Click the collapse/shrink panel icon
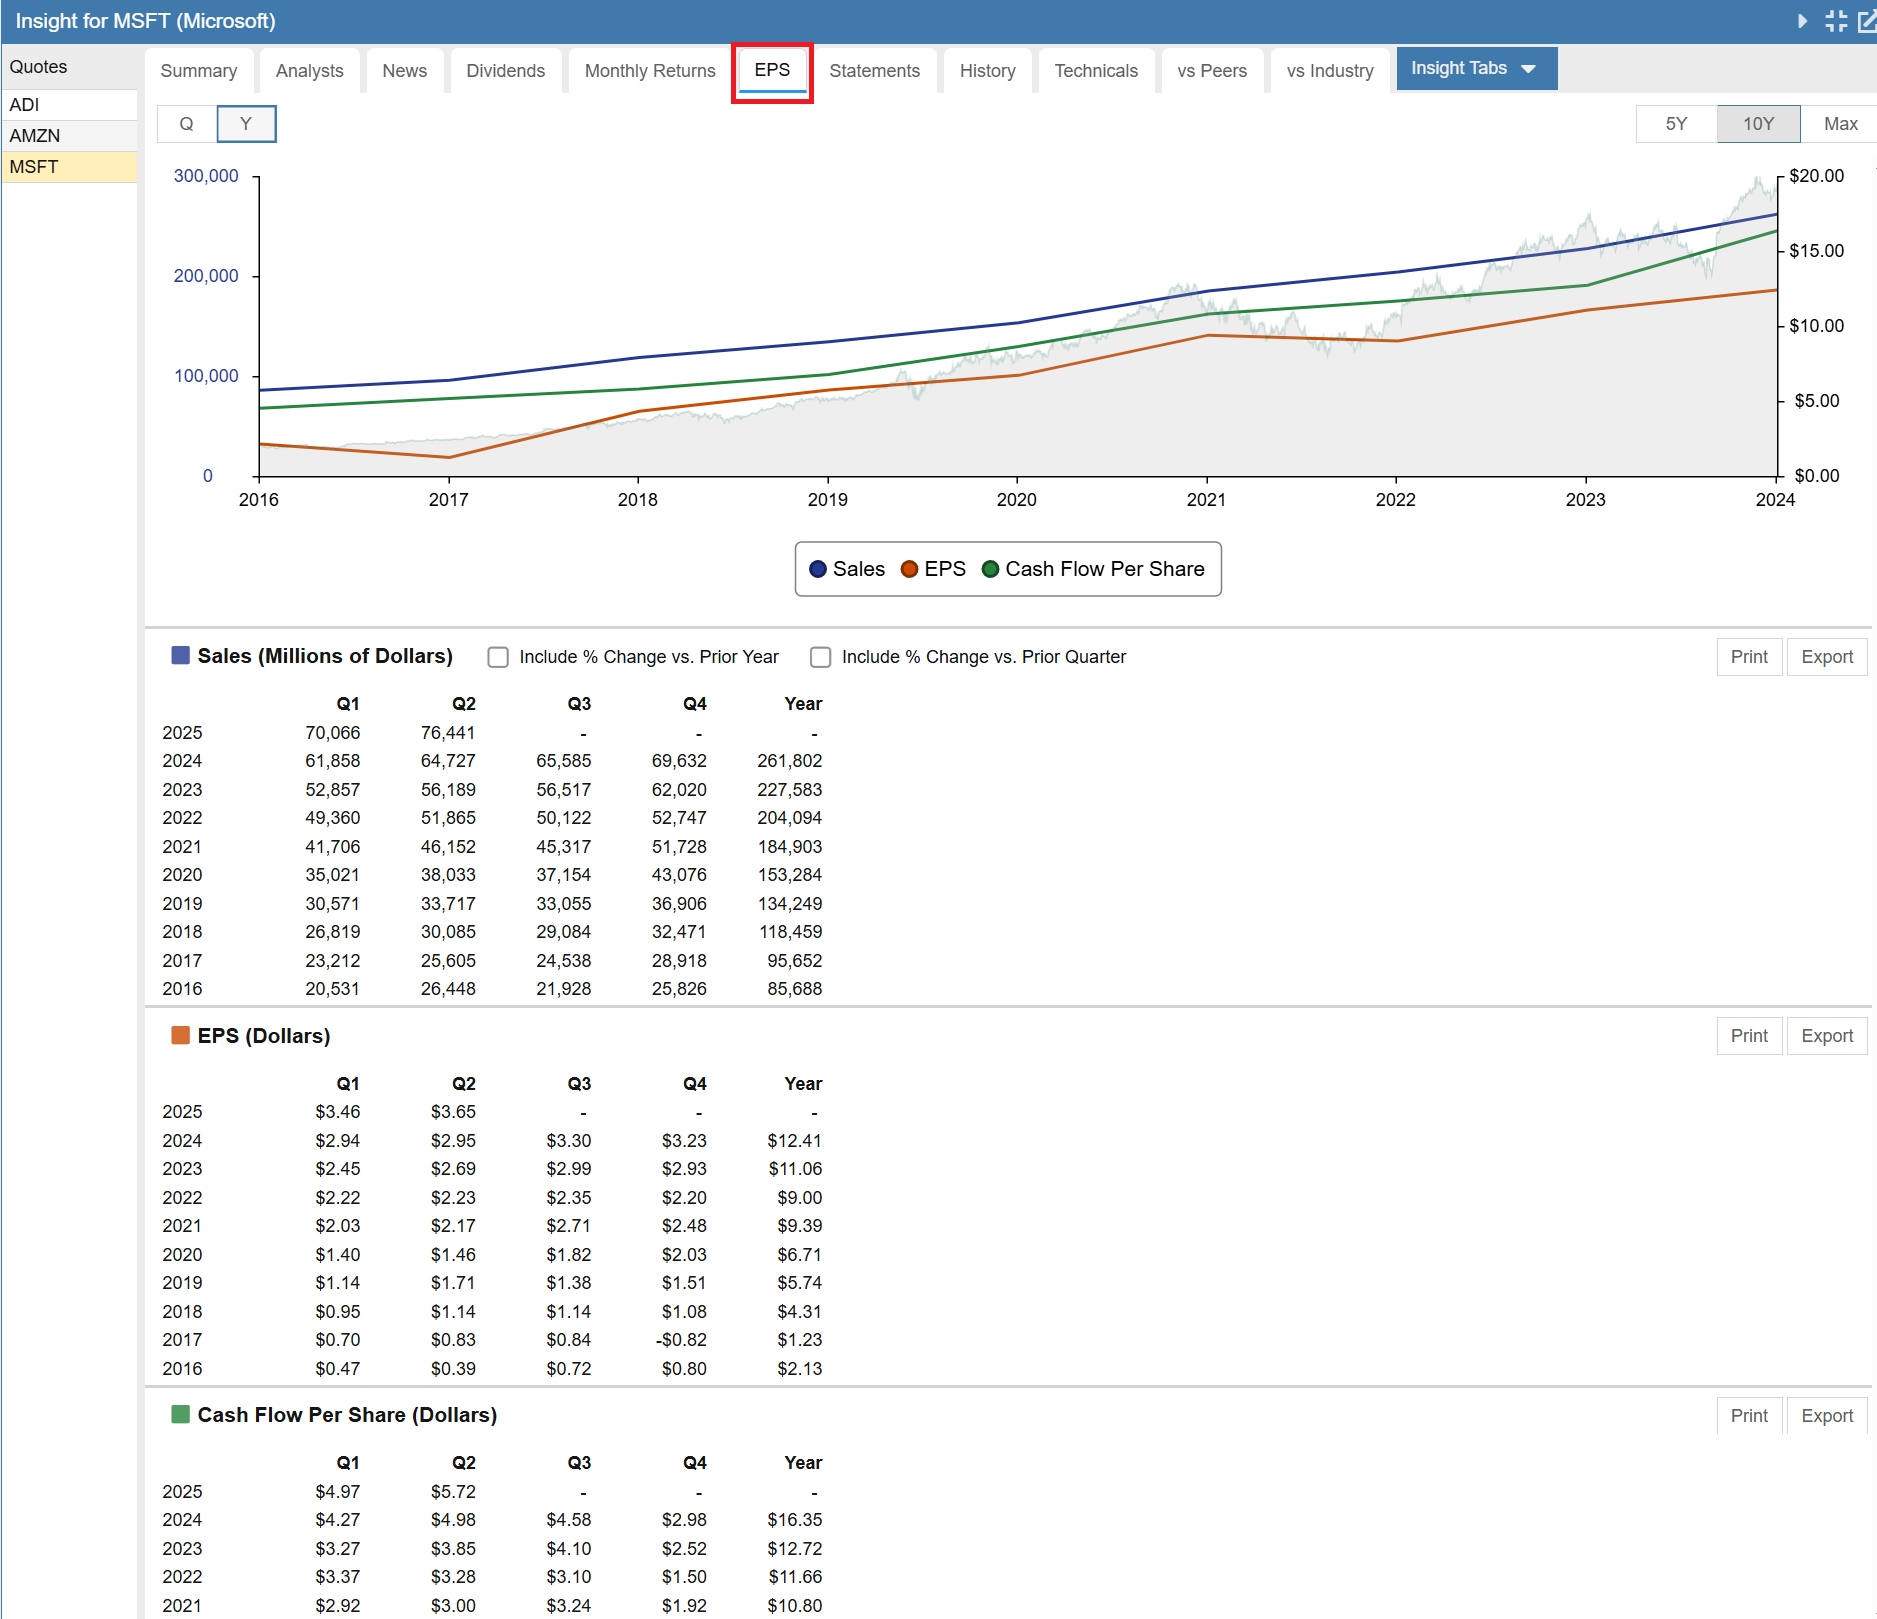 [x=1835, y=21]
